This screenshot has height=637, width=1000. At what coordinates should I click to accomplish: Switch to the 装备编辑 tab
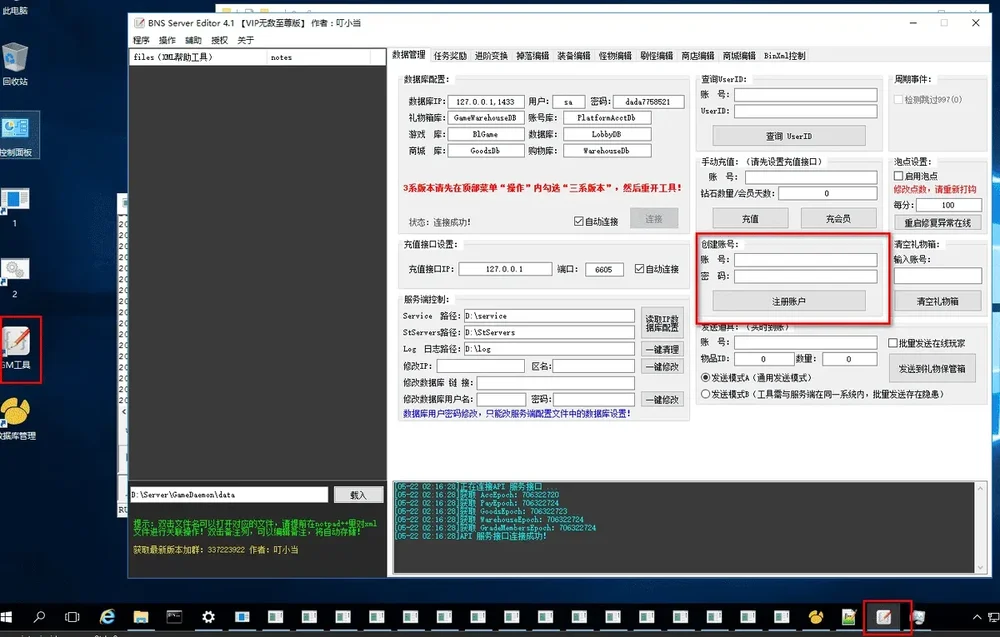tap(574, 56)
